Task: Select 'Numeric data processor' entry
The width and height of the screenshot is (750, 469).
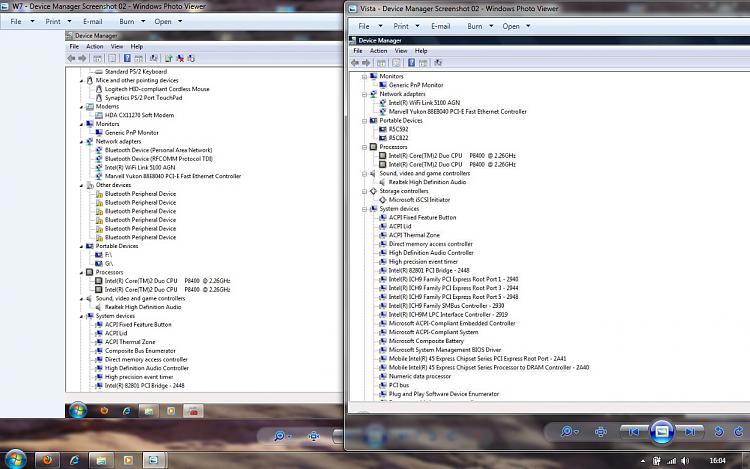Action: [419, 376]
